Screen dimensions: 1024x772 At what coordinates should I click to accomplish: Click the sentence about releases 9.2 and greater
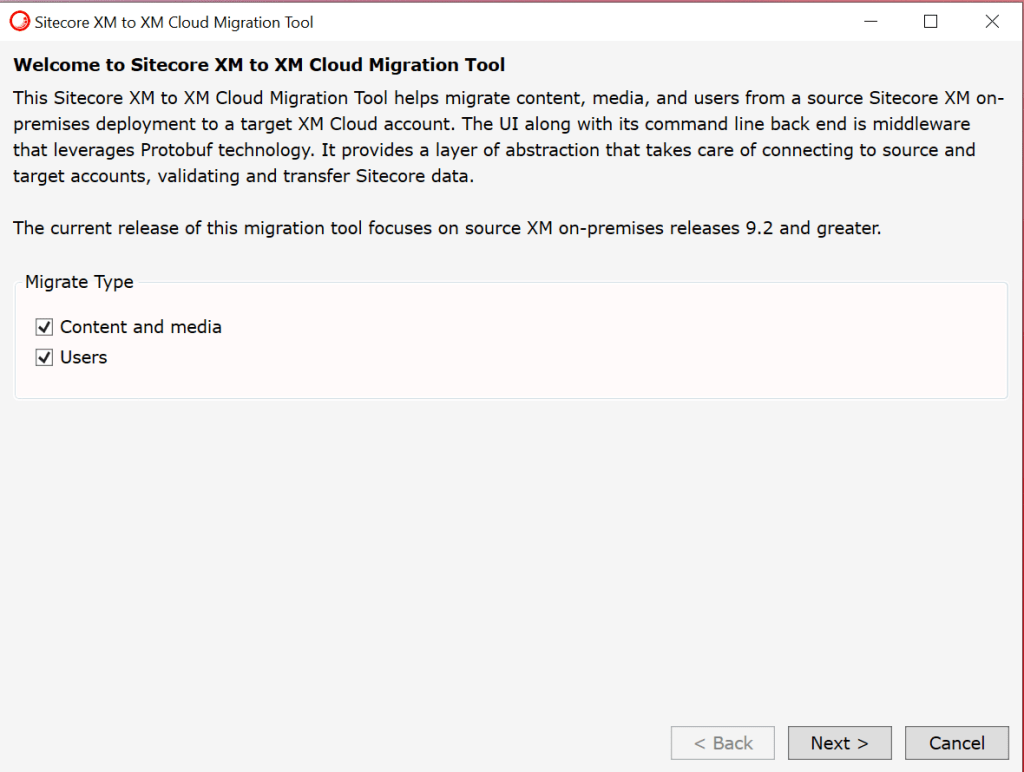click(x=447, y=228)
